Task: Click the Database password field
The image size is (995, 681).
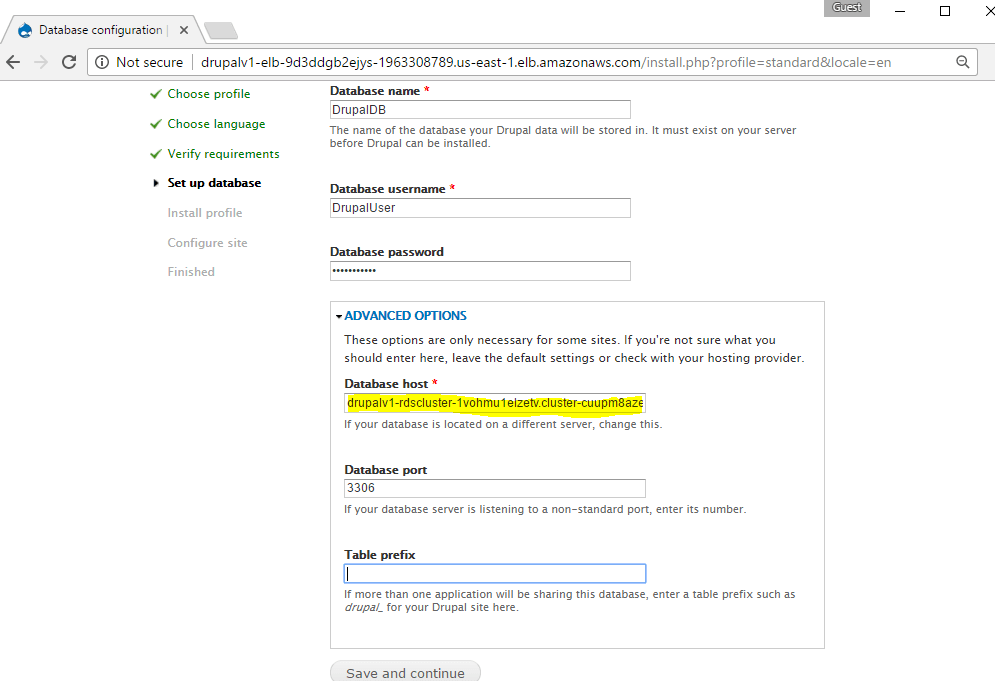Action: coord(480,271)
